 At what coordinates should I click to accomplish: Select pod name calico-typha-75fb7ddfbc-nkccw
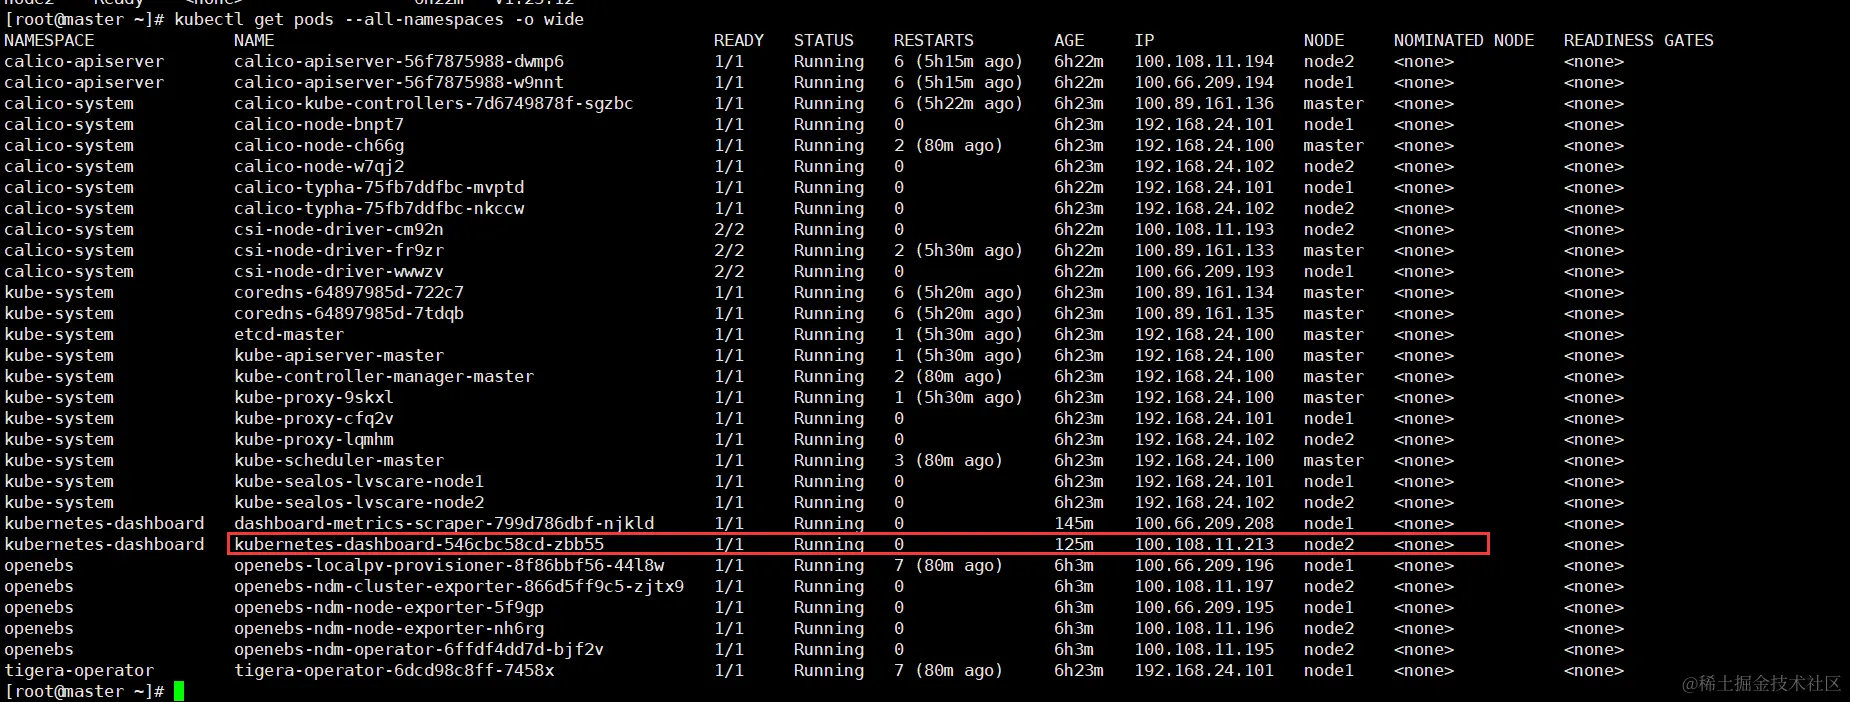tap(379, 208)
